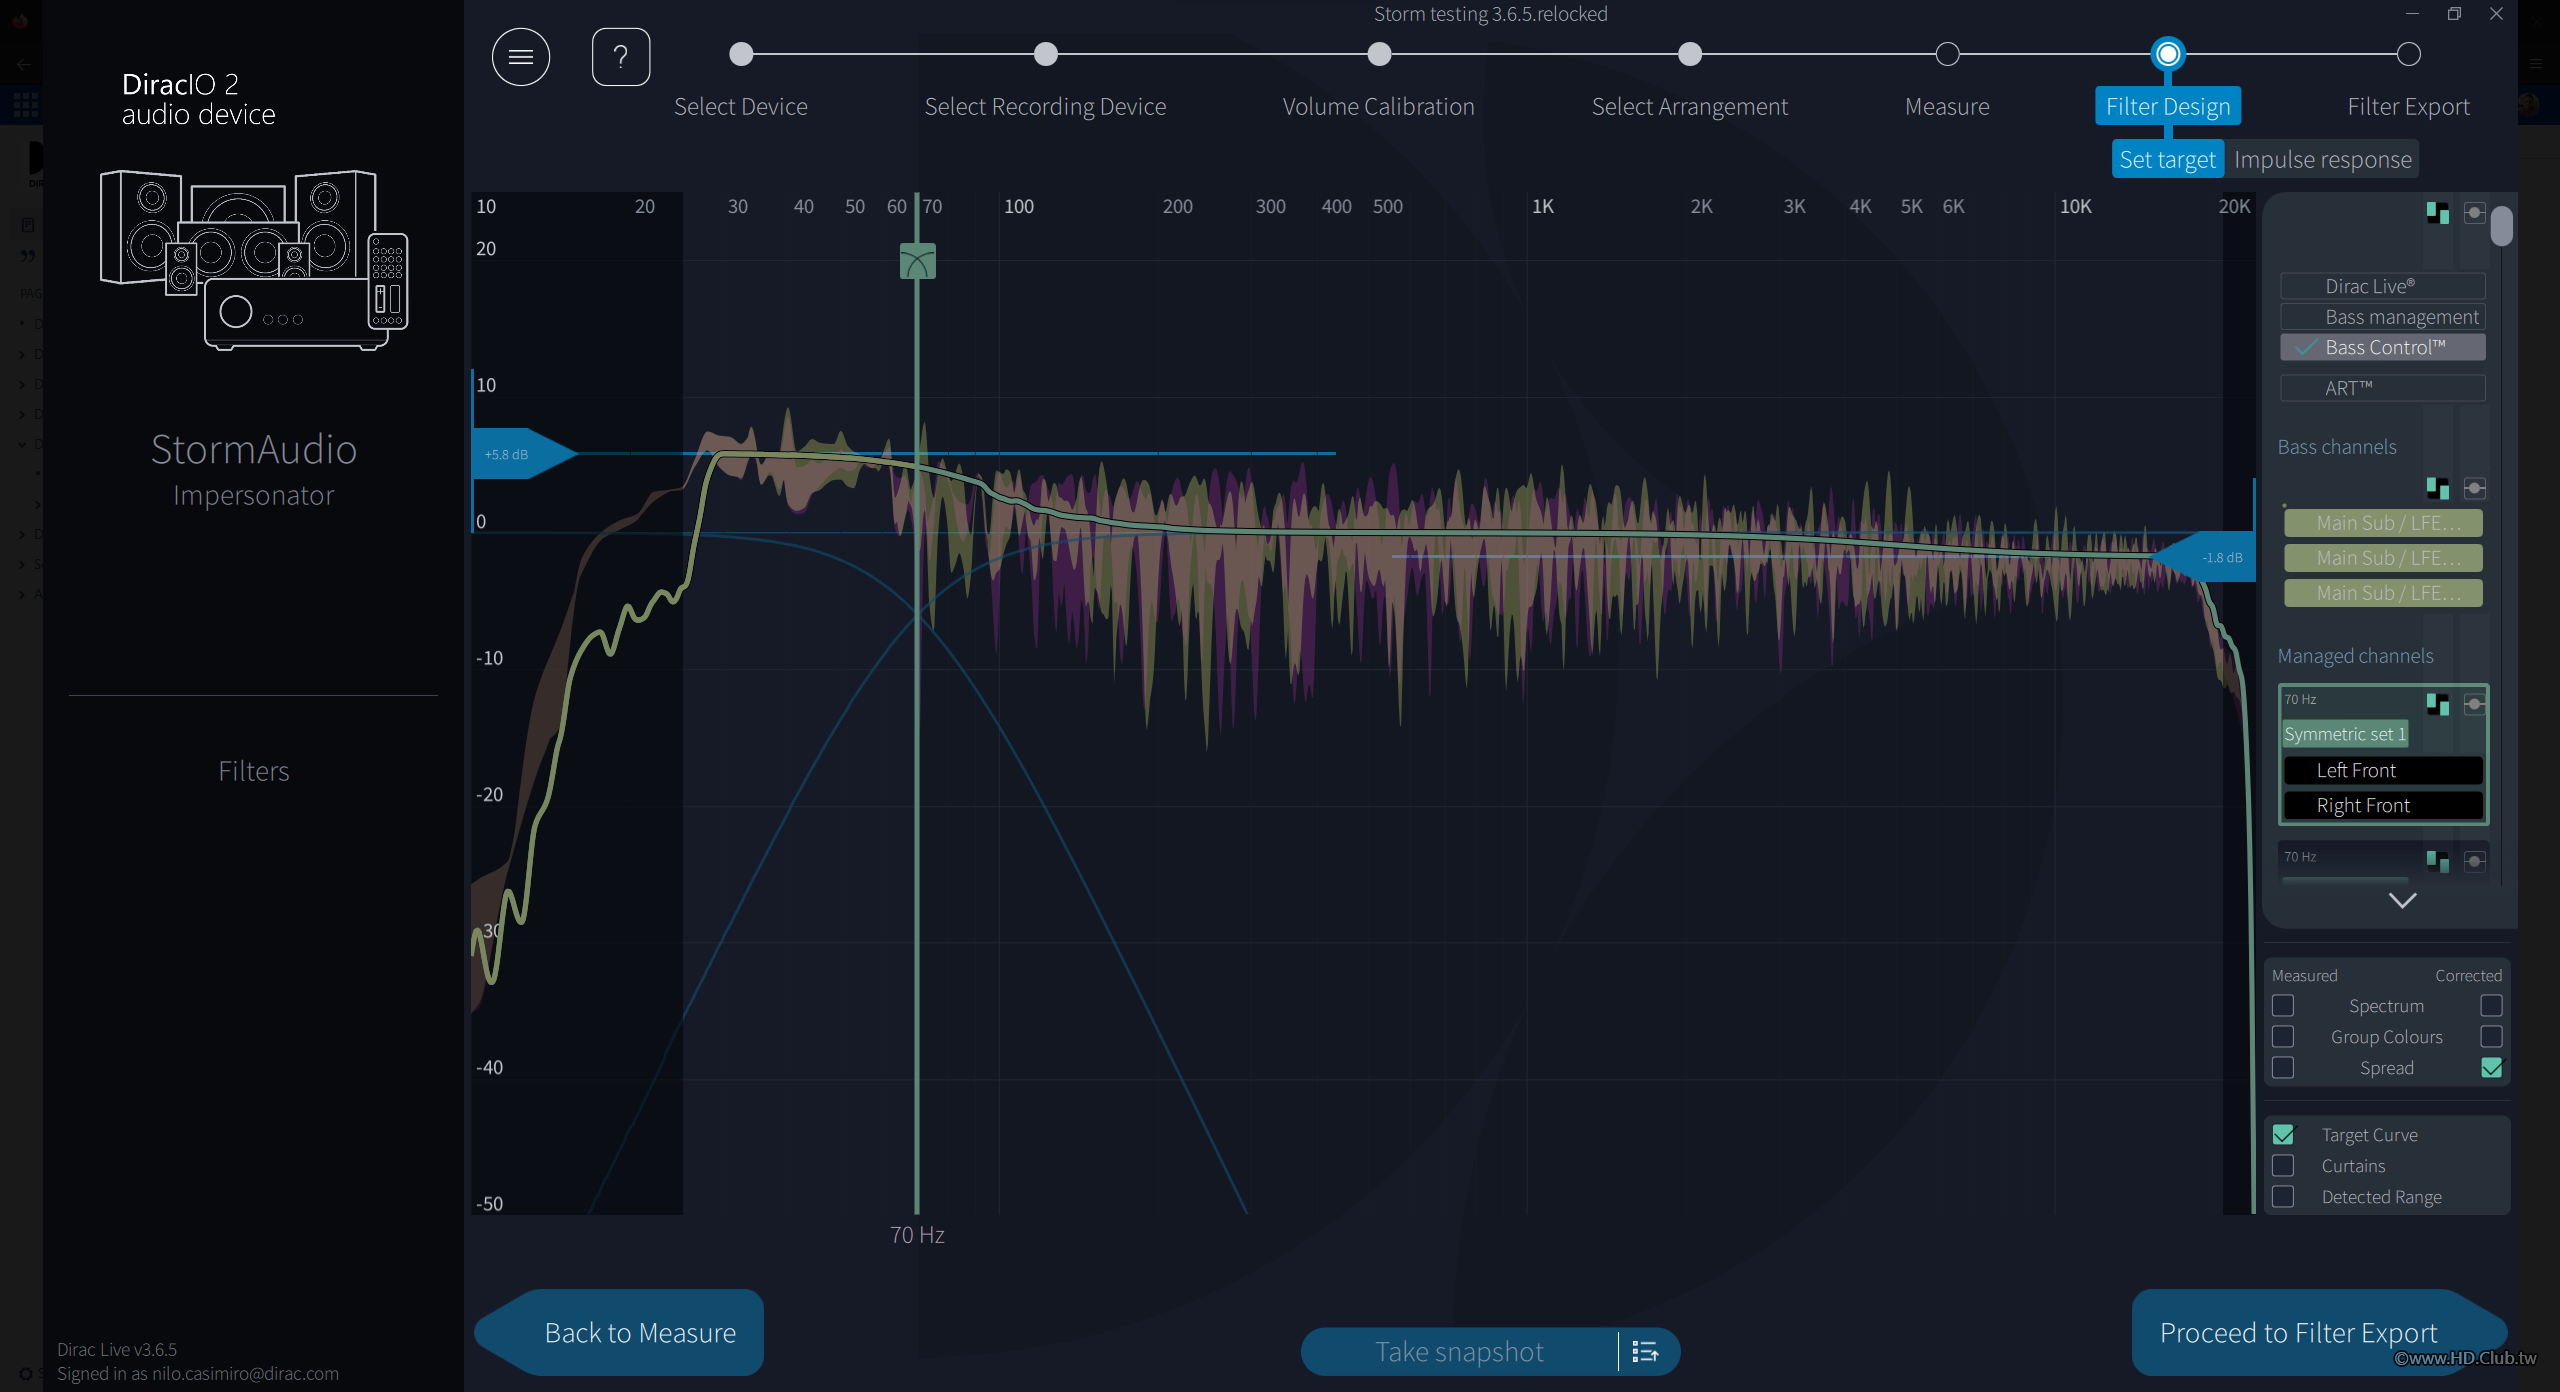Open the hamburger menu icon

click(x=520, y=57)
